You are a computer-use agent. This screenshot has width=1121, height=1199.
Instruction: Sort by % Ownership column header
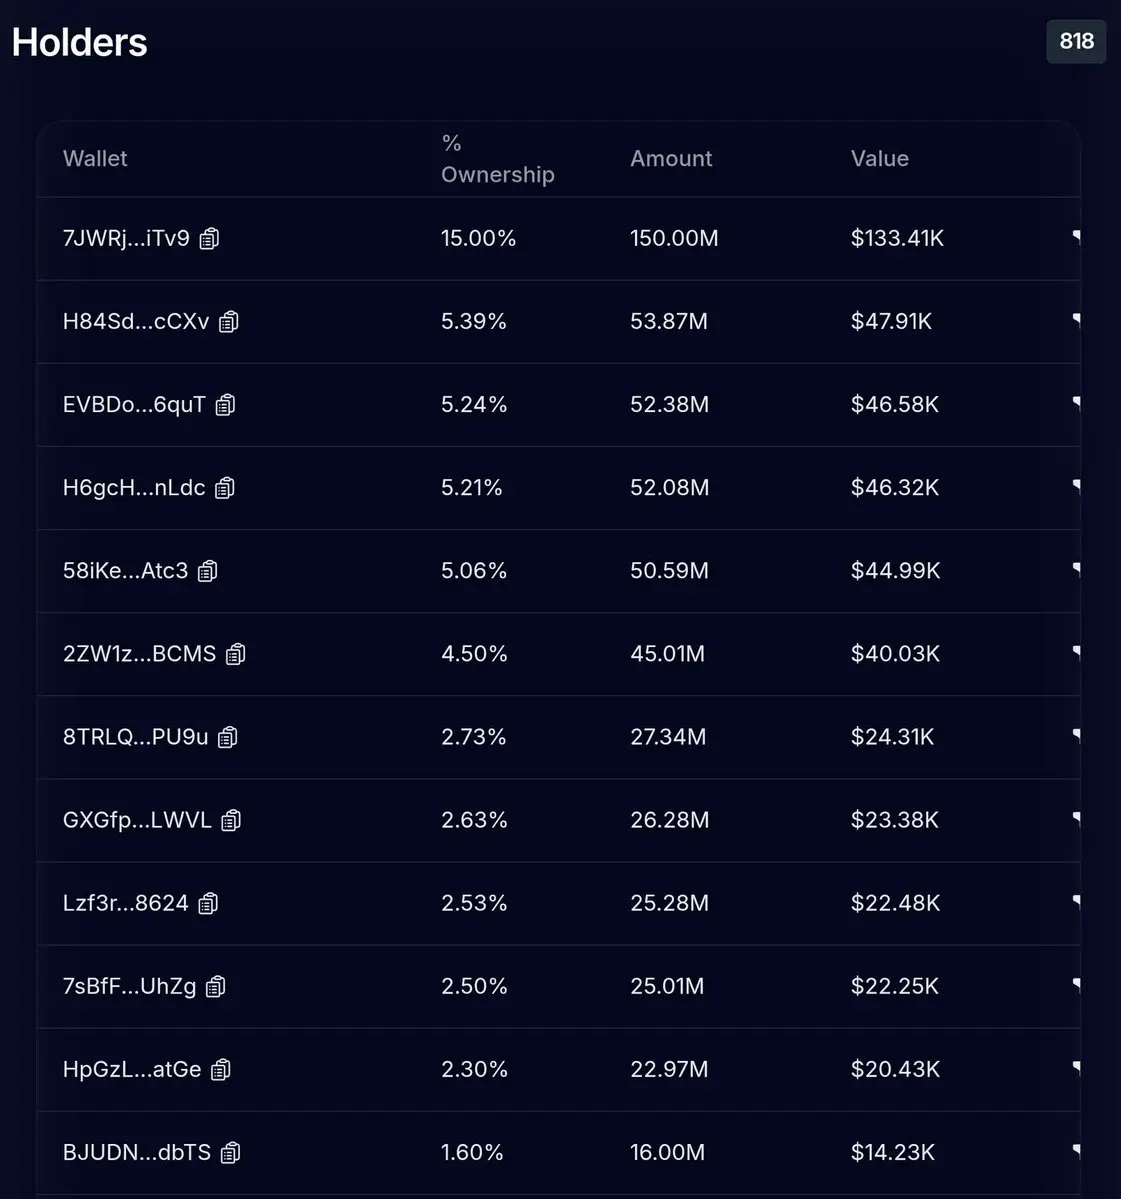pos(497,159)
